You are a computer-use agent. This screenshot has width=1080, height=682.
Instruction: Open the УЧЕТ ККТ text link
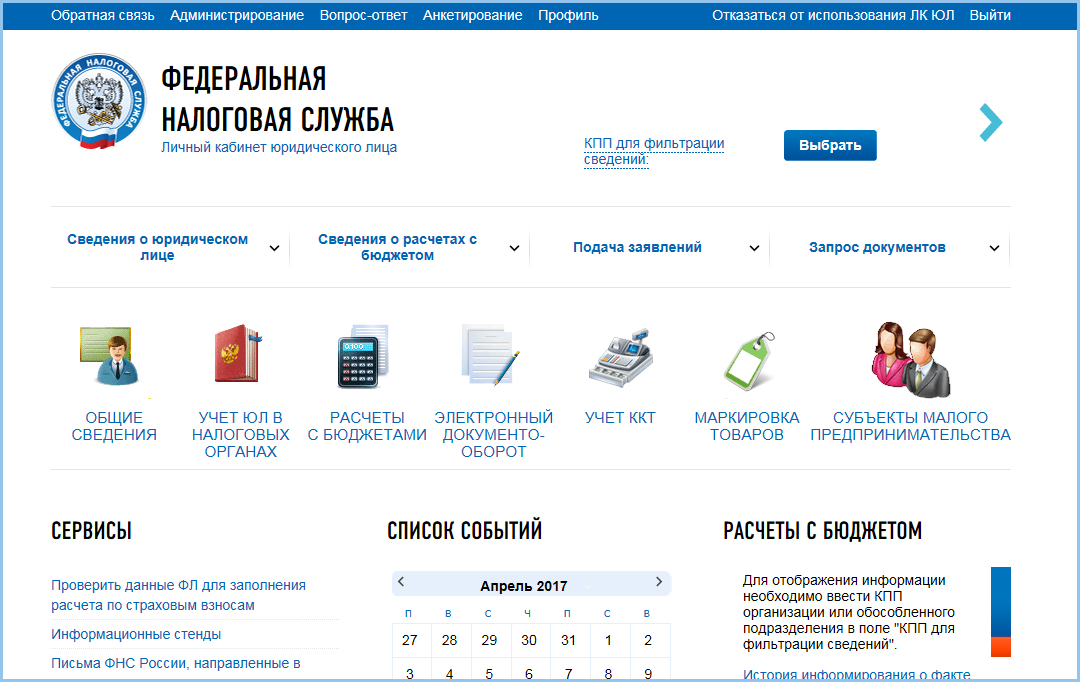[620, 417]
